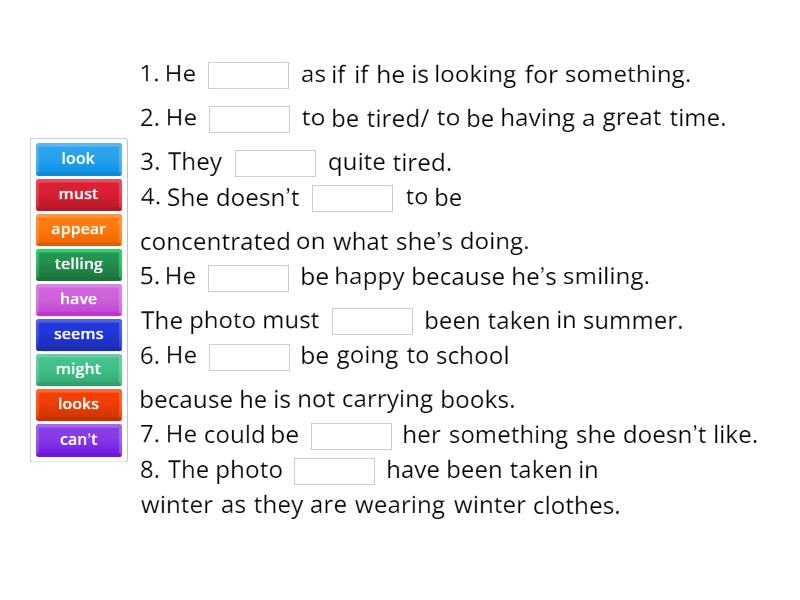Select the blank after 'She doesn't'
The width and height of the screenshot is (800, 600).
352,198
